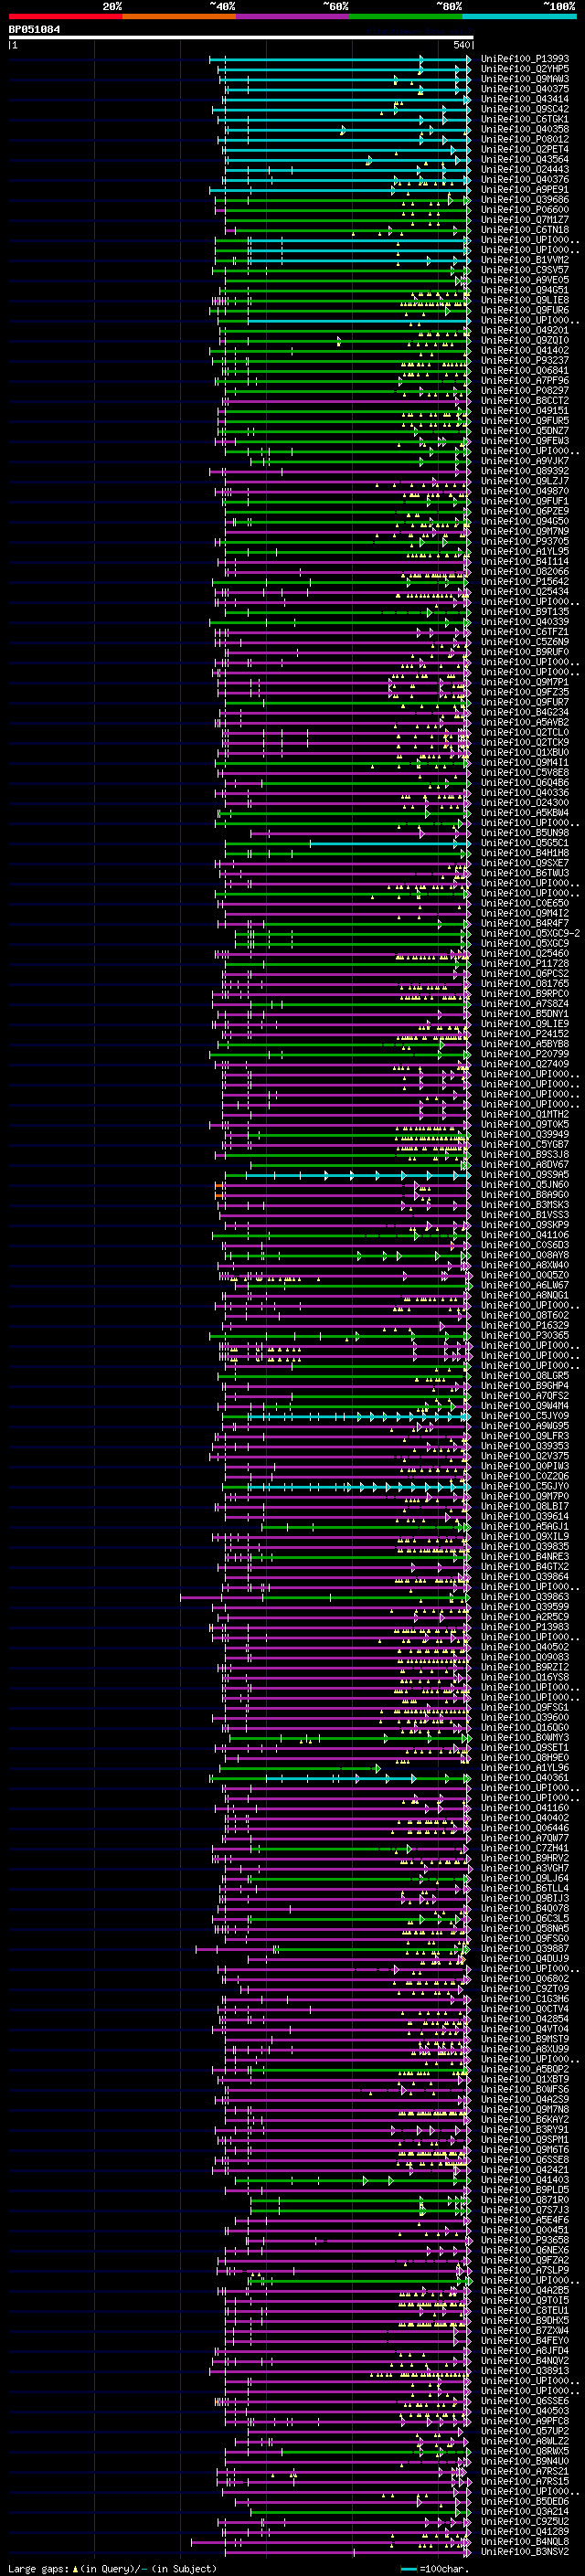Select hit label UniRef100_Q2PET4
The width and height of the screenshot is (585, 2576).
pyautogui.click(x=525, y=149)
